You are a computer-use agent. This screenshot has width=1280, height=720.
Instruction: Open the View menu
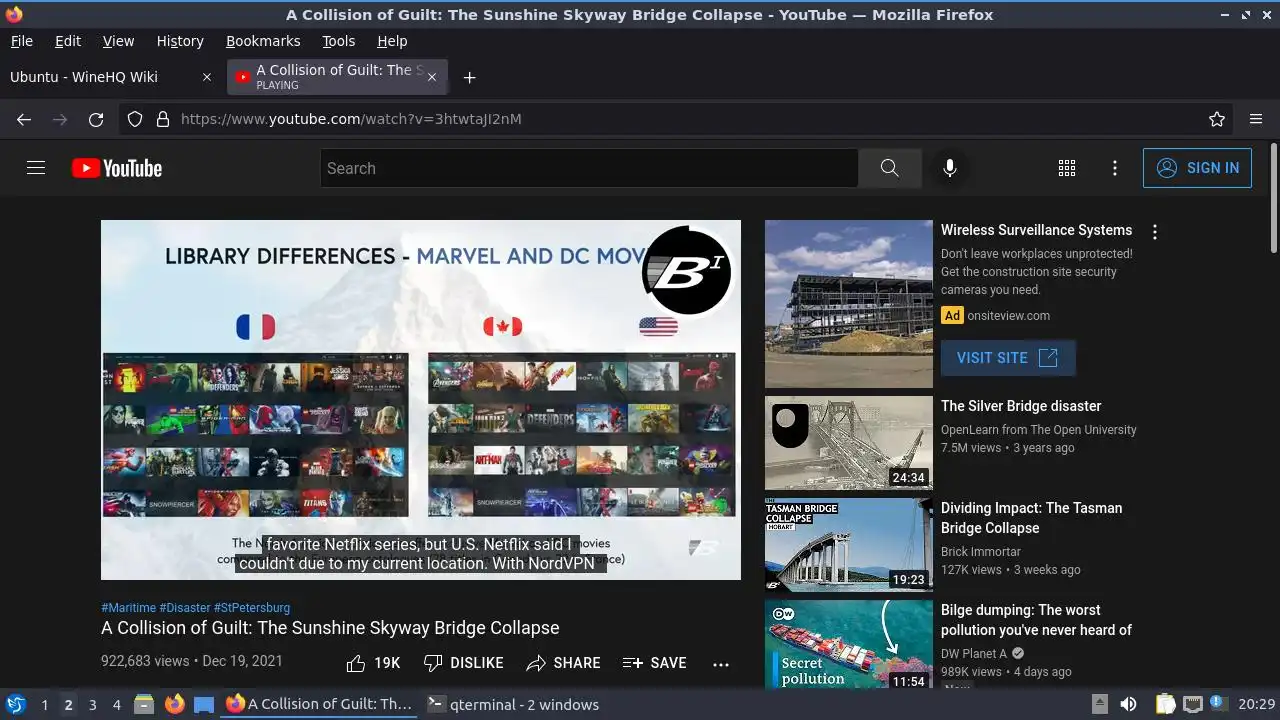[118, 41]
